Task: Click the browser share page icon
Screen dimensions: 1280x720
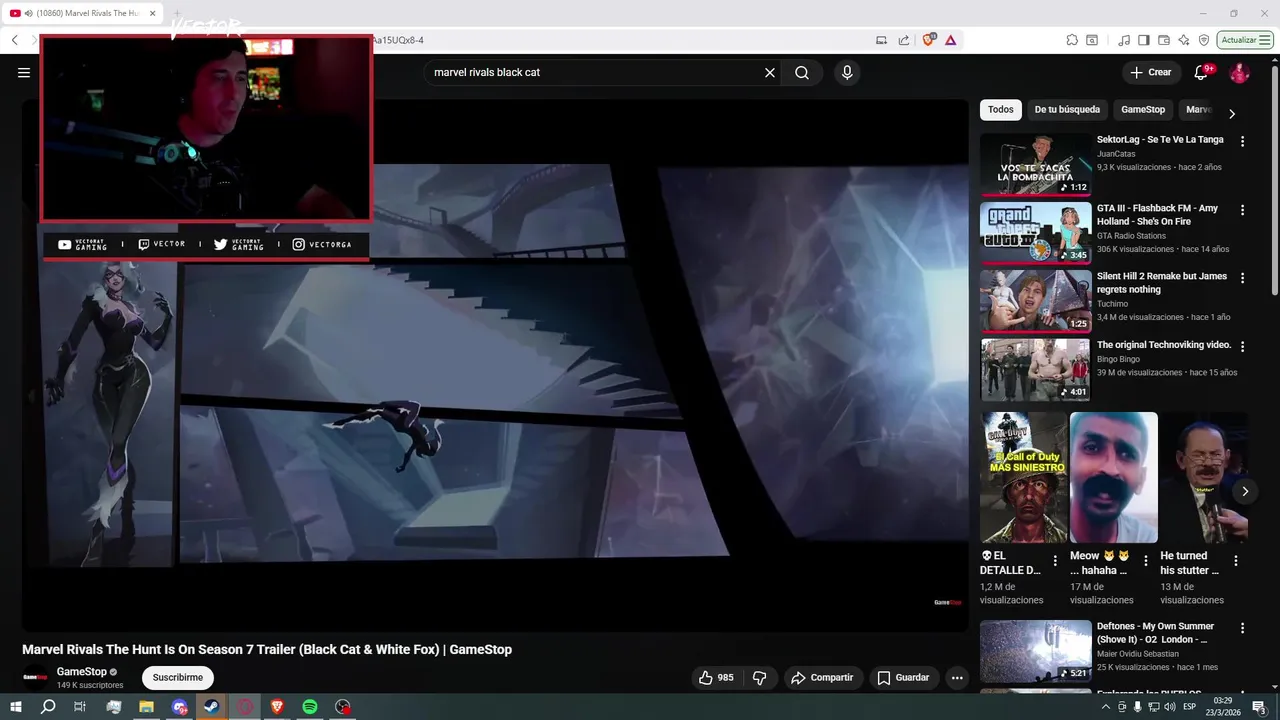Action: point(904,40)
